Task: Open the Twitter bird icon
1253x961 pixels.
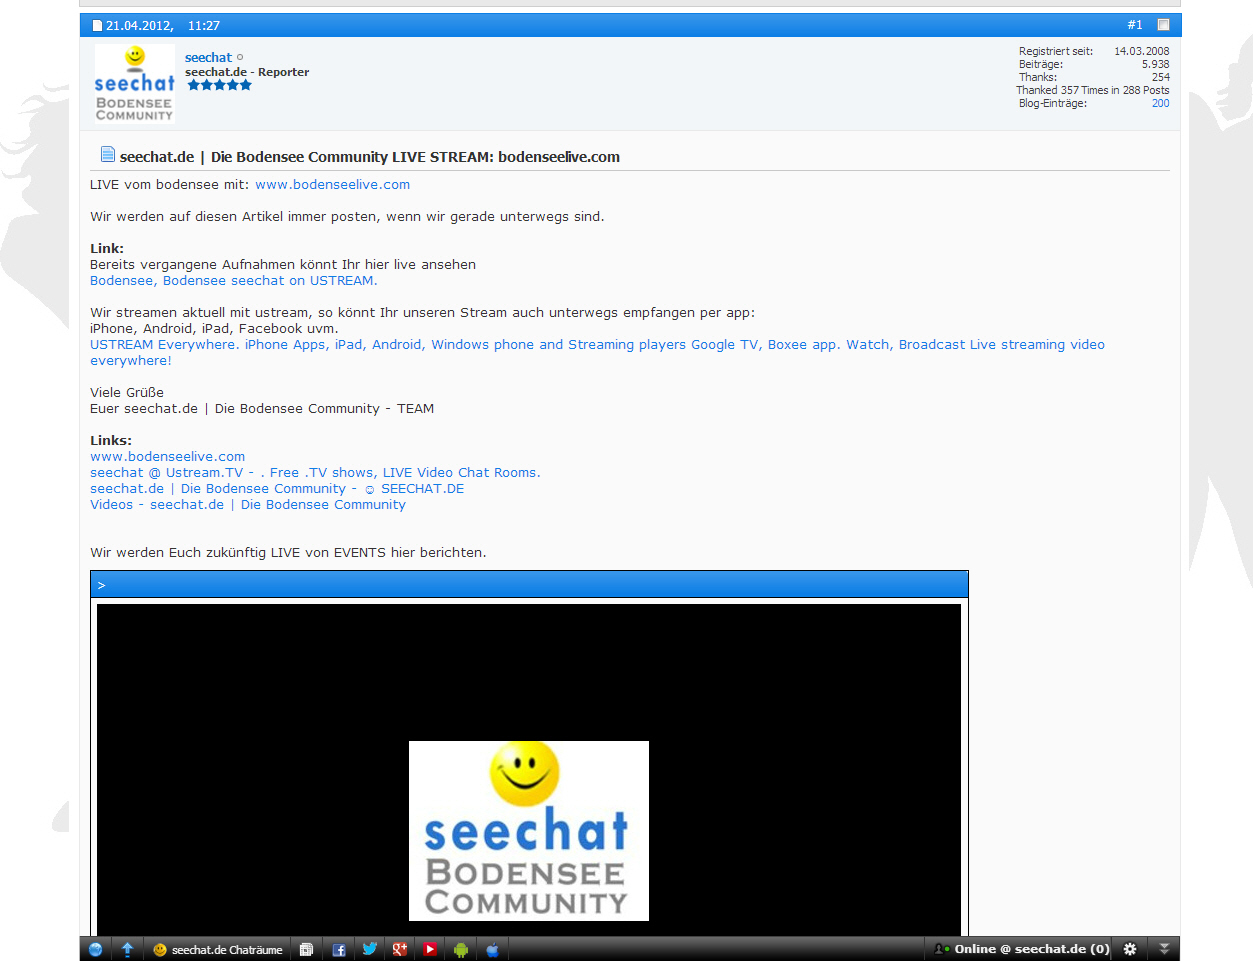Action: (x=370, y=949)
